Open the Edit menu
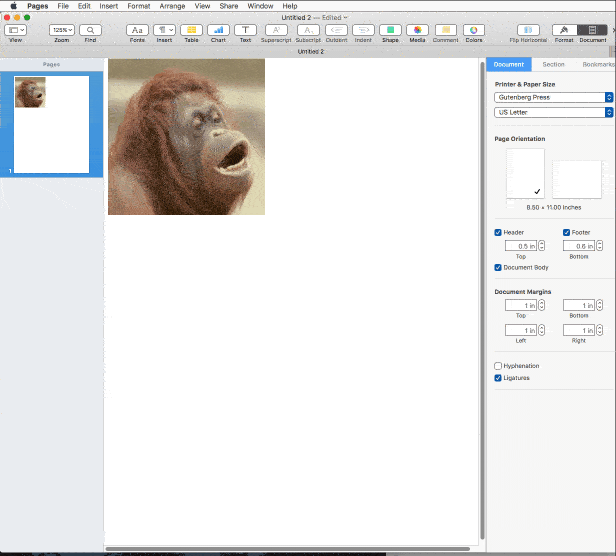The image size is (616, 556). coord(84,6)
